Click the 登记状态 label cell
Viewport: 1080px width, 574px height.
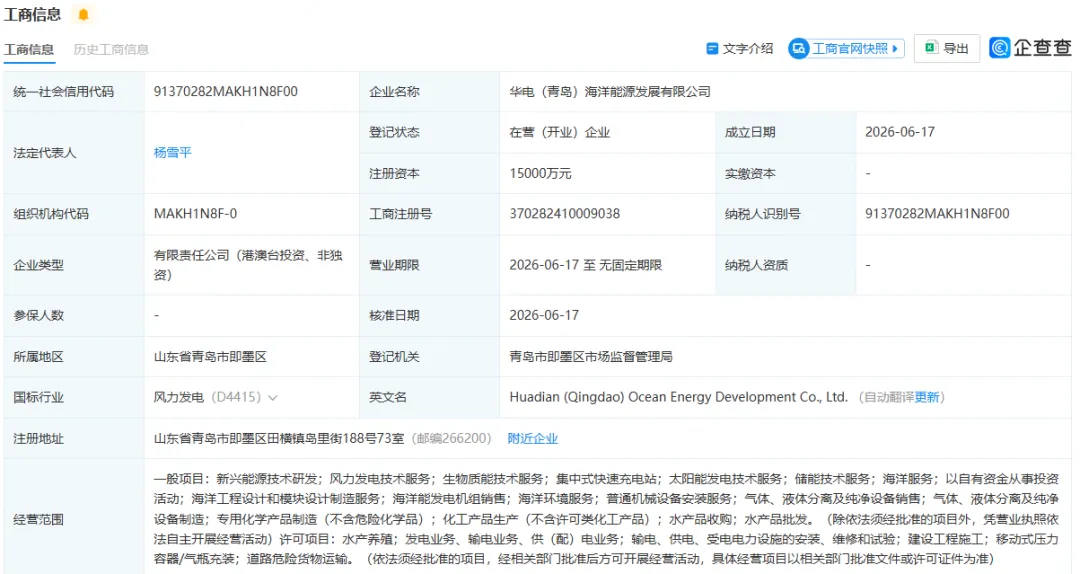tap(429, 132)
